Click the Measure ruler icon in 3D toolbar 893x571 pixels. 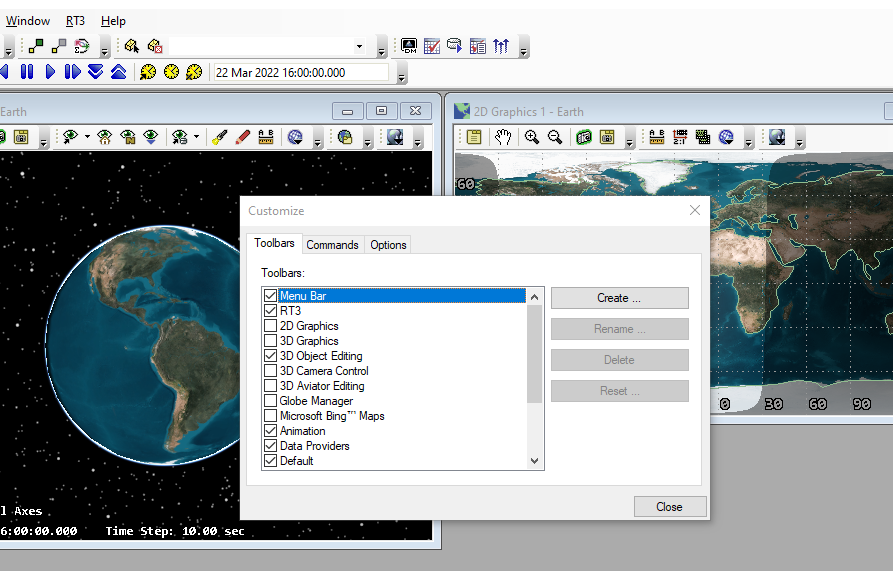click(266, 137)
